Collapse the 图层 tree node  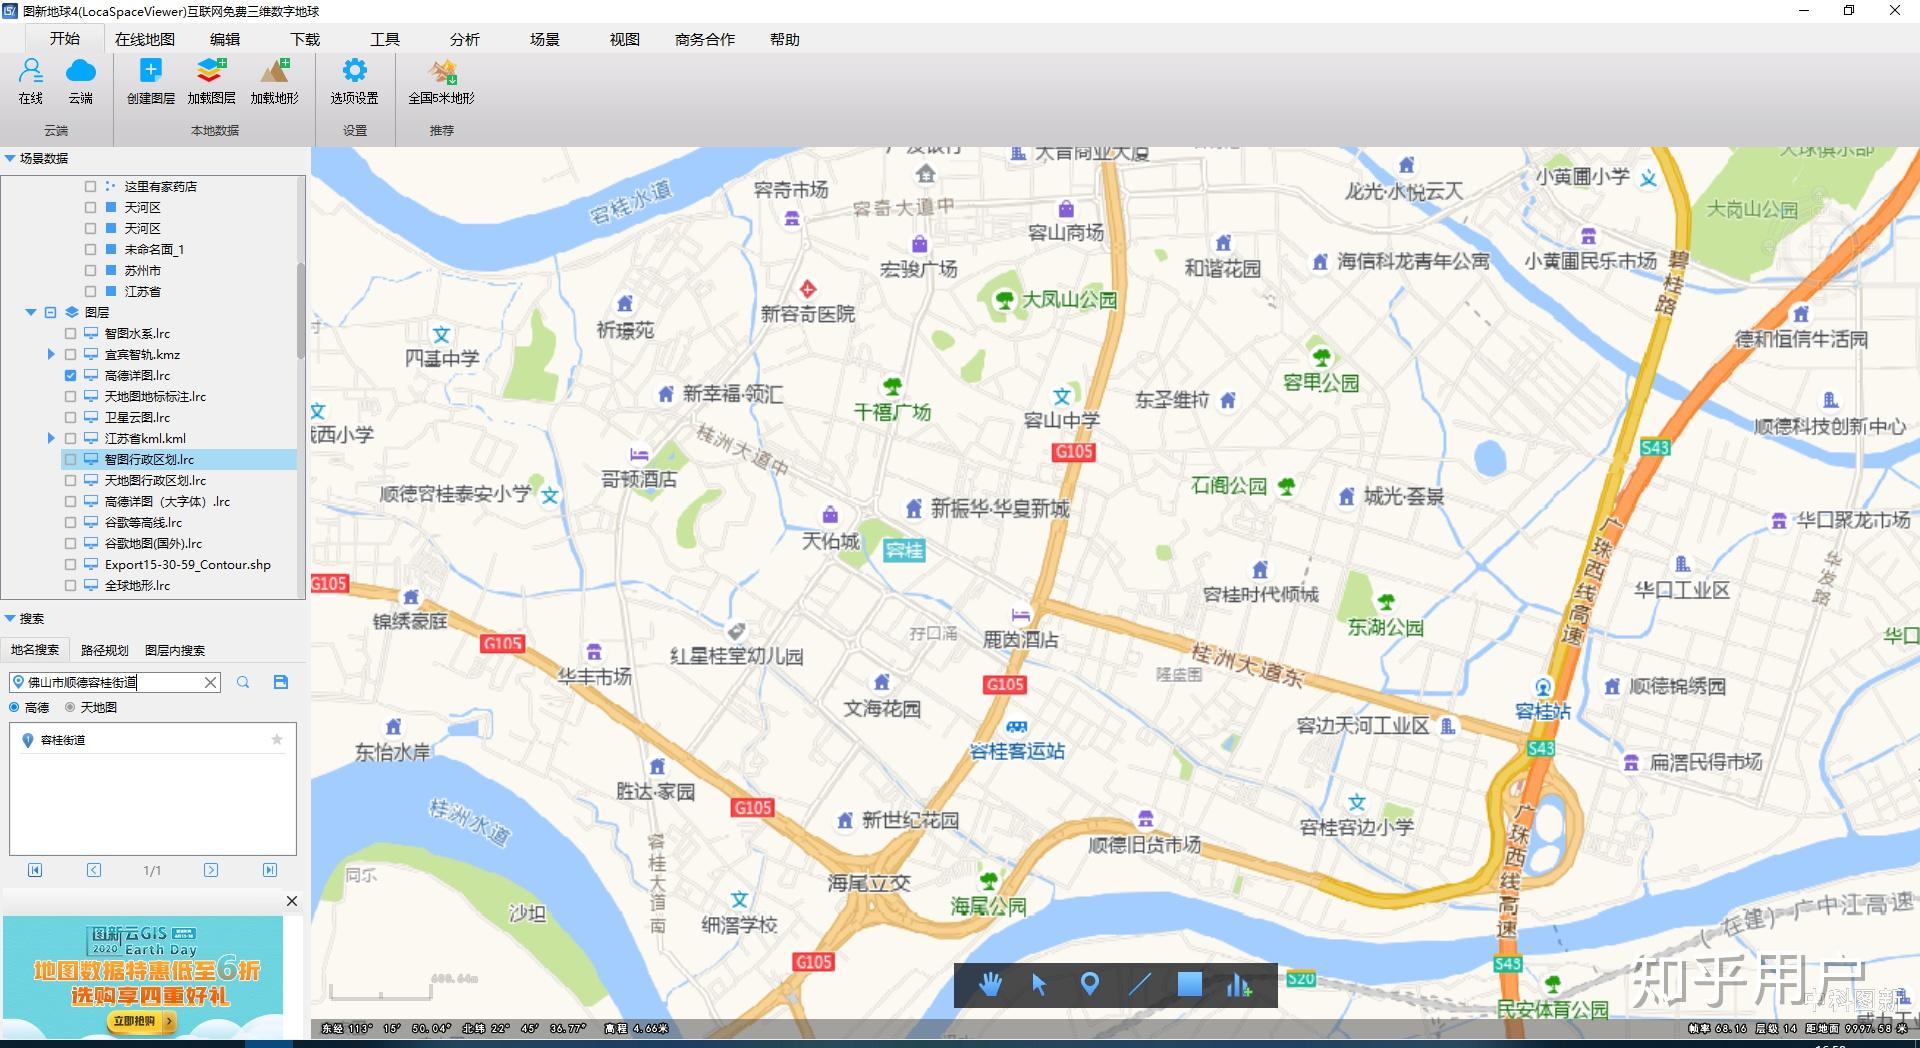tap(31, 312)
